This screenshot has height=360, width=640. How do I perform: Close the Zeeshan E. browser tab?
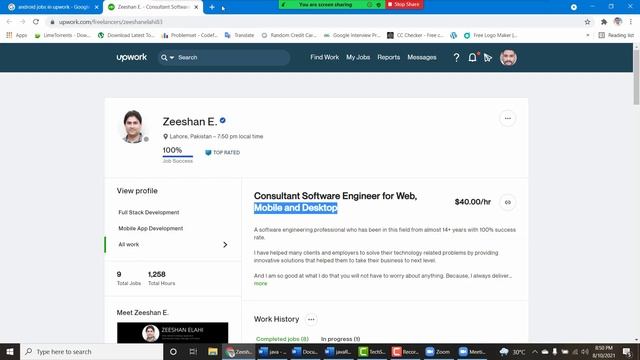coord(196,7)
